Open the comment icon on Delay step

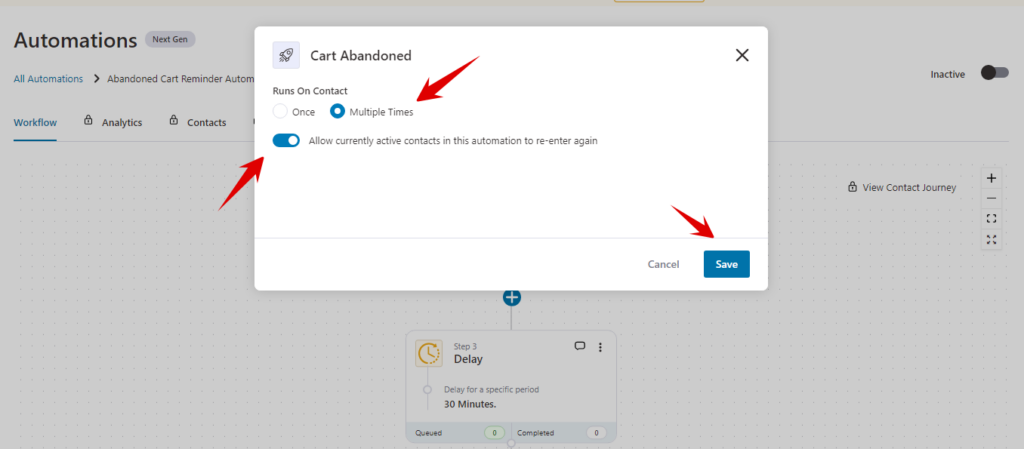point(579,347)
